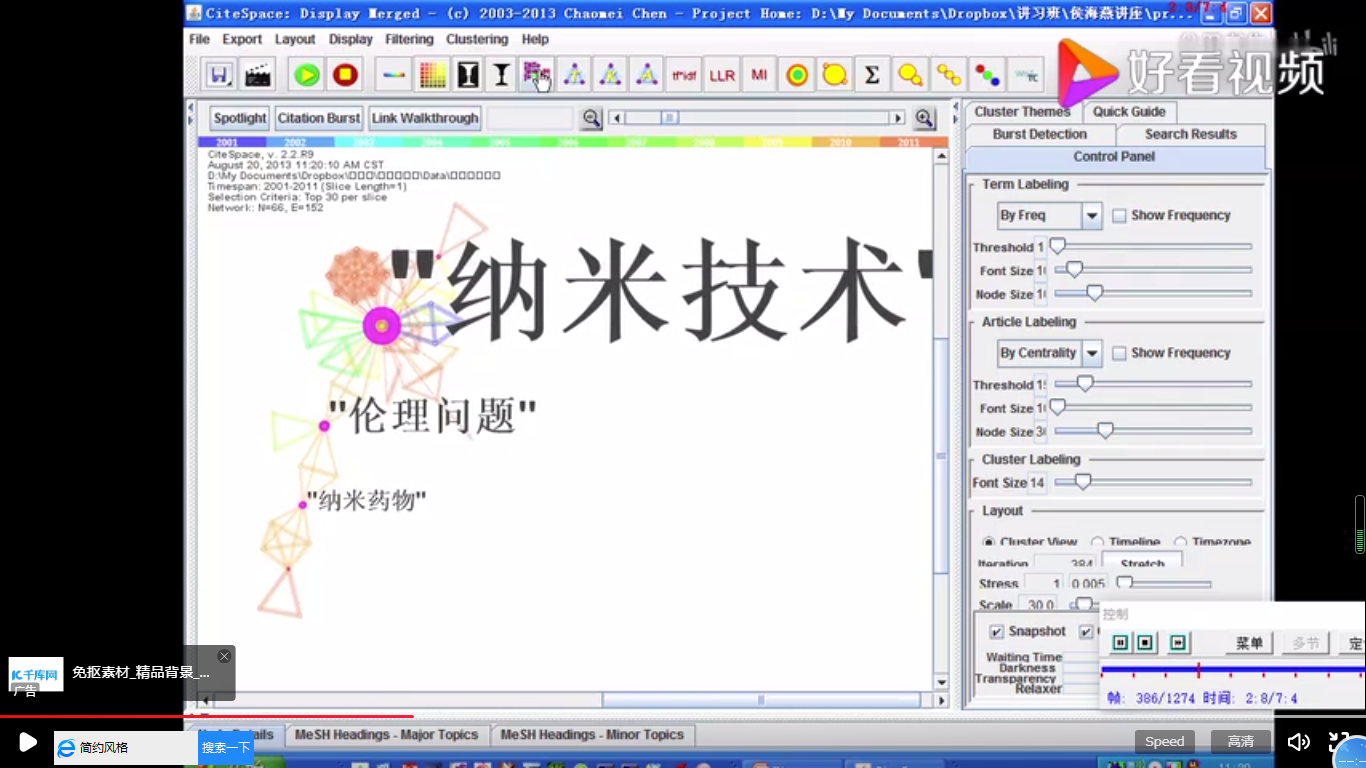Screen dimensions: 1366x768
Task: Select the Cluster View layout radio button
Action: click(989, 542)
